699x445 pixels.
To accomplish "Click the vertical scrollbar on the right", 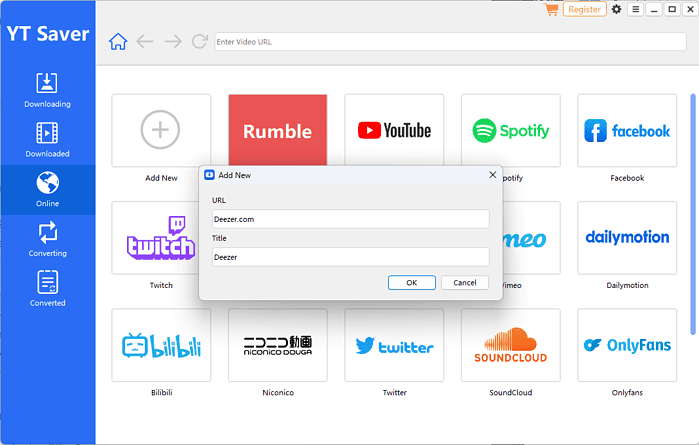I will click(694, 200).
